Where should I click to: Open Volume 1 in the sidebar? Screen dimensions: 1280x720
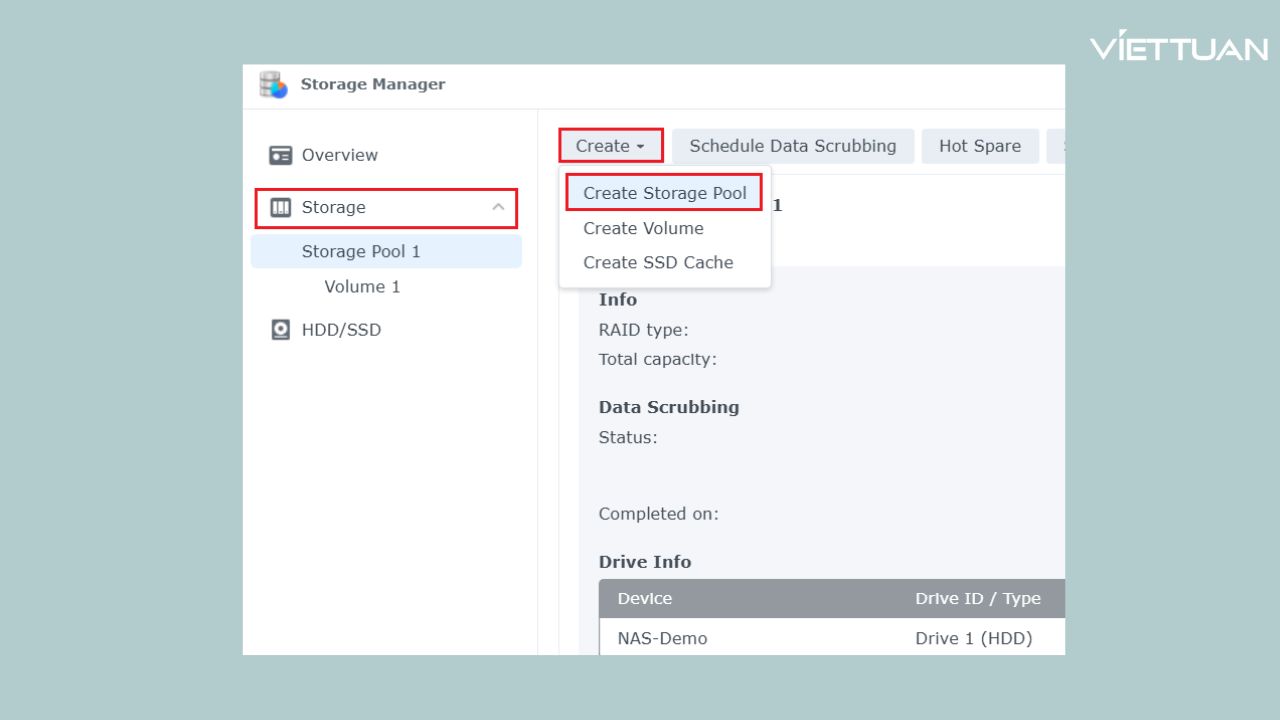362,287
